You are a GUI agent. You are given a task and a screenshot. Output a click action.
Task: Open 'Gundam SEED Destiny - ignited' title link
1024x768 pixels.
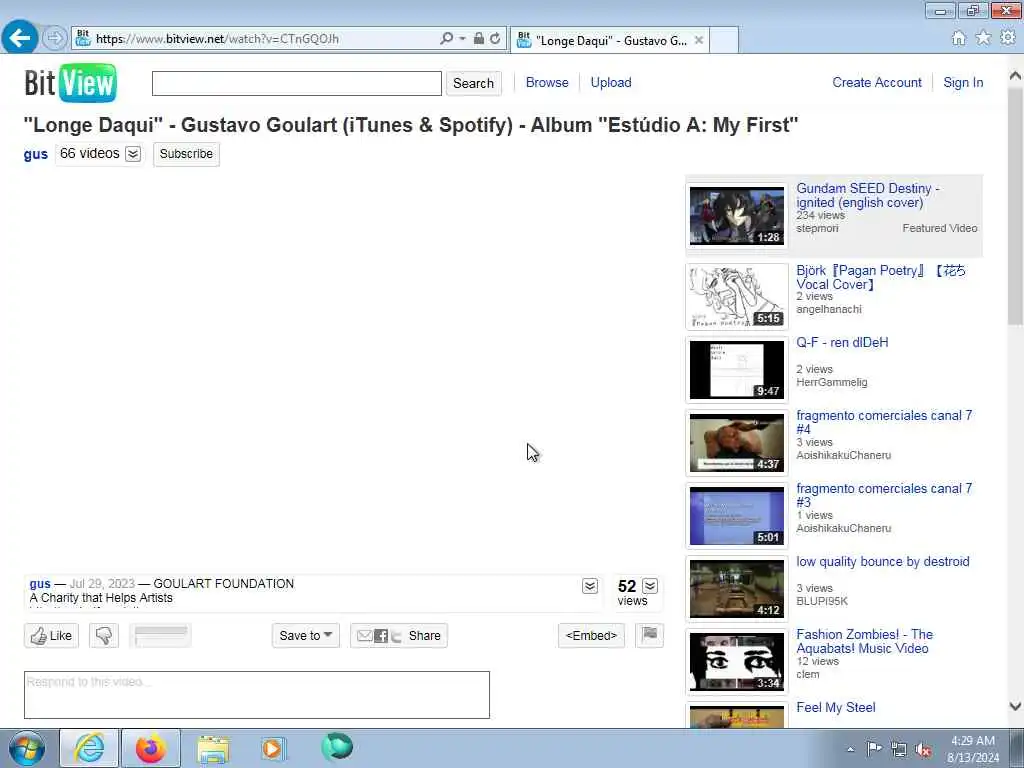click(867, 195)
